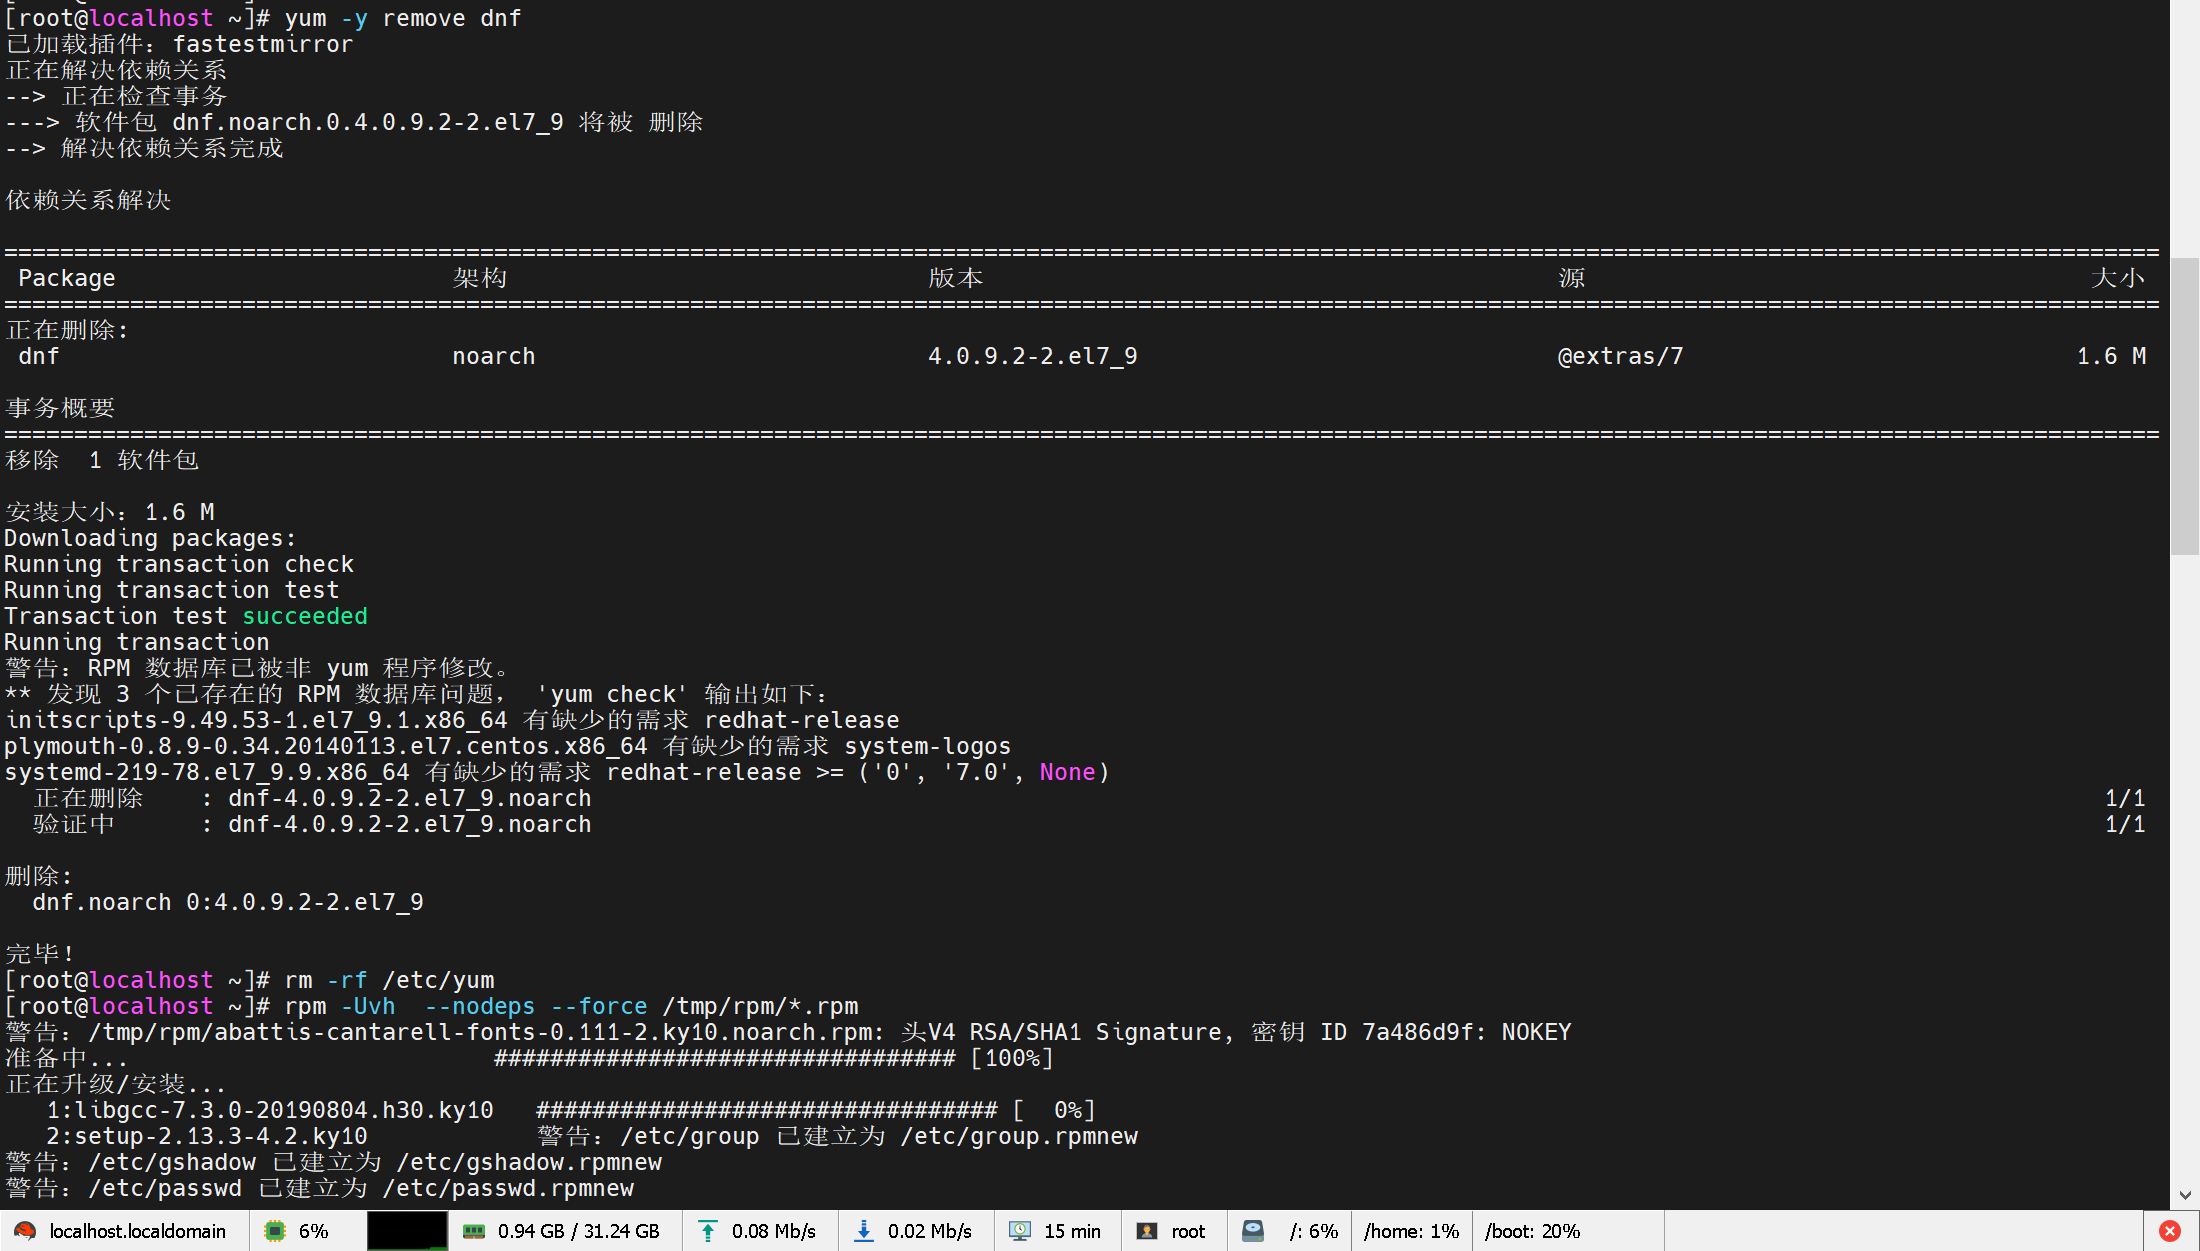Click the 15 min uptime text
This screenshot has height=1251, width=2200.
1072,1231
